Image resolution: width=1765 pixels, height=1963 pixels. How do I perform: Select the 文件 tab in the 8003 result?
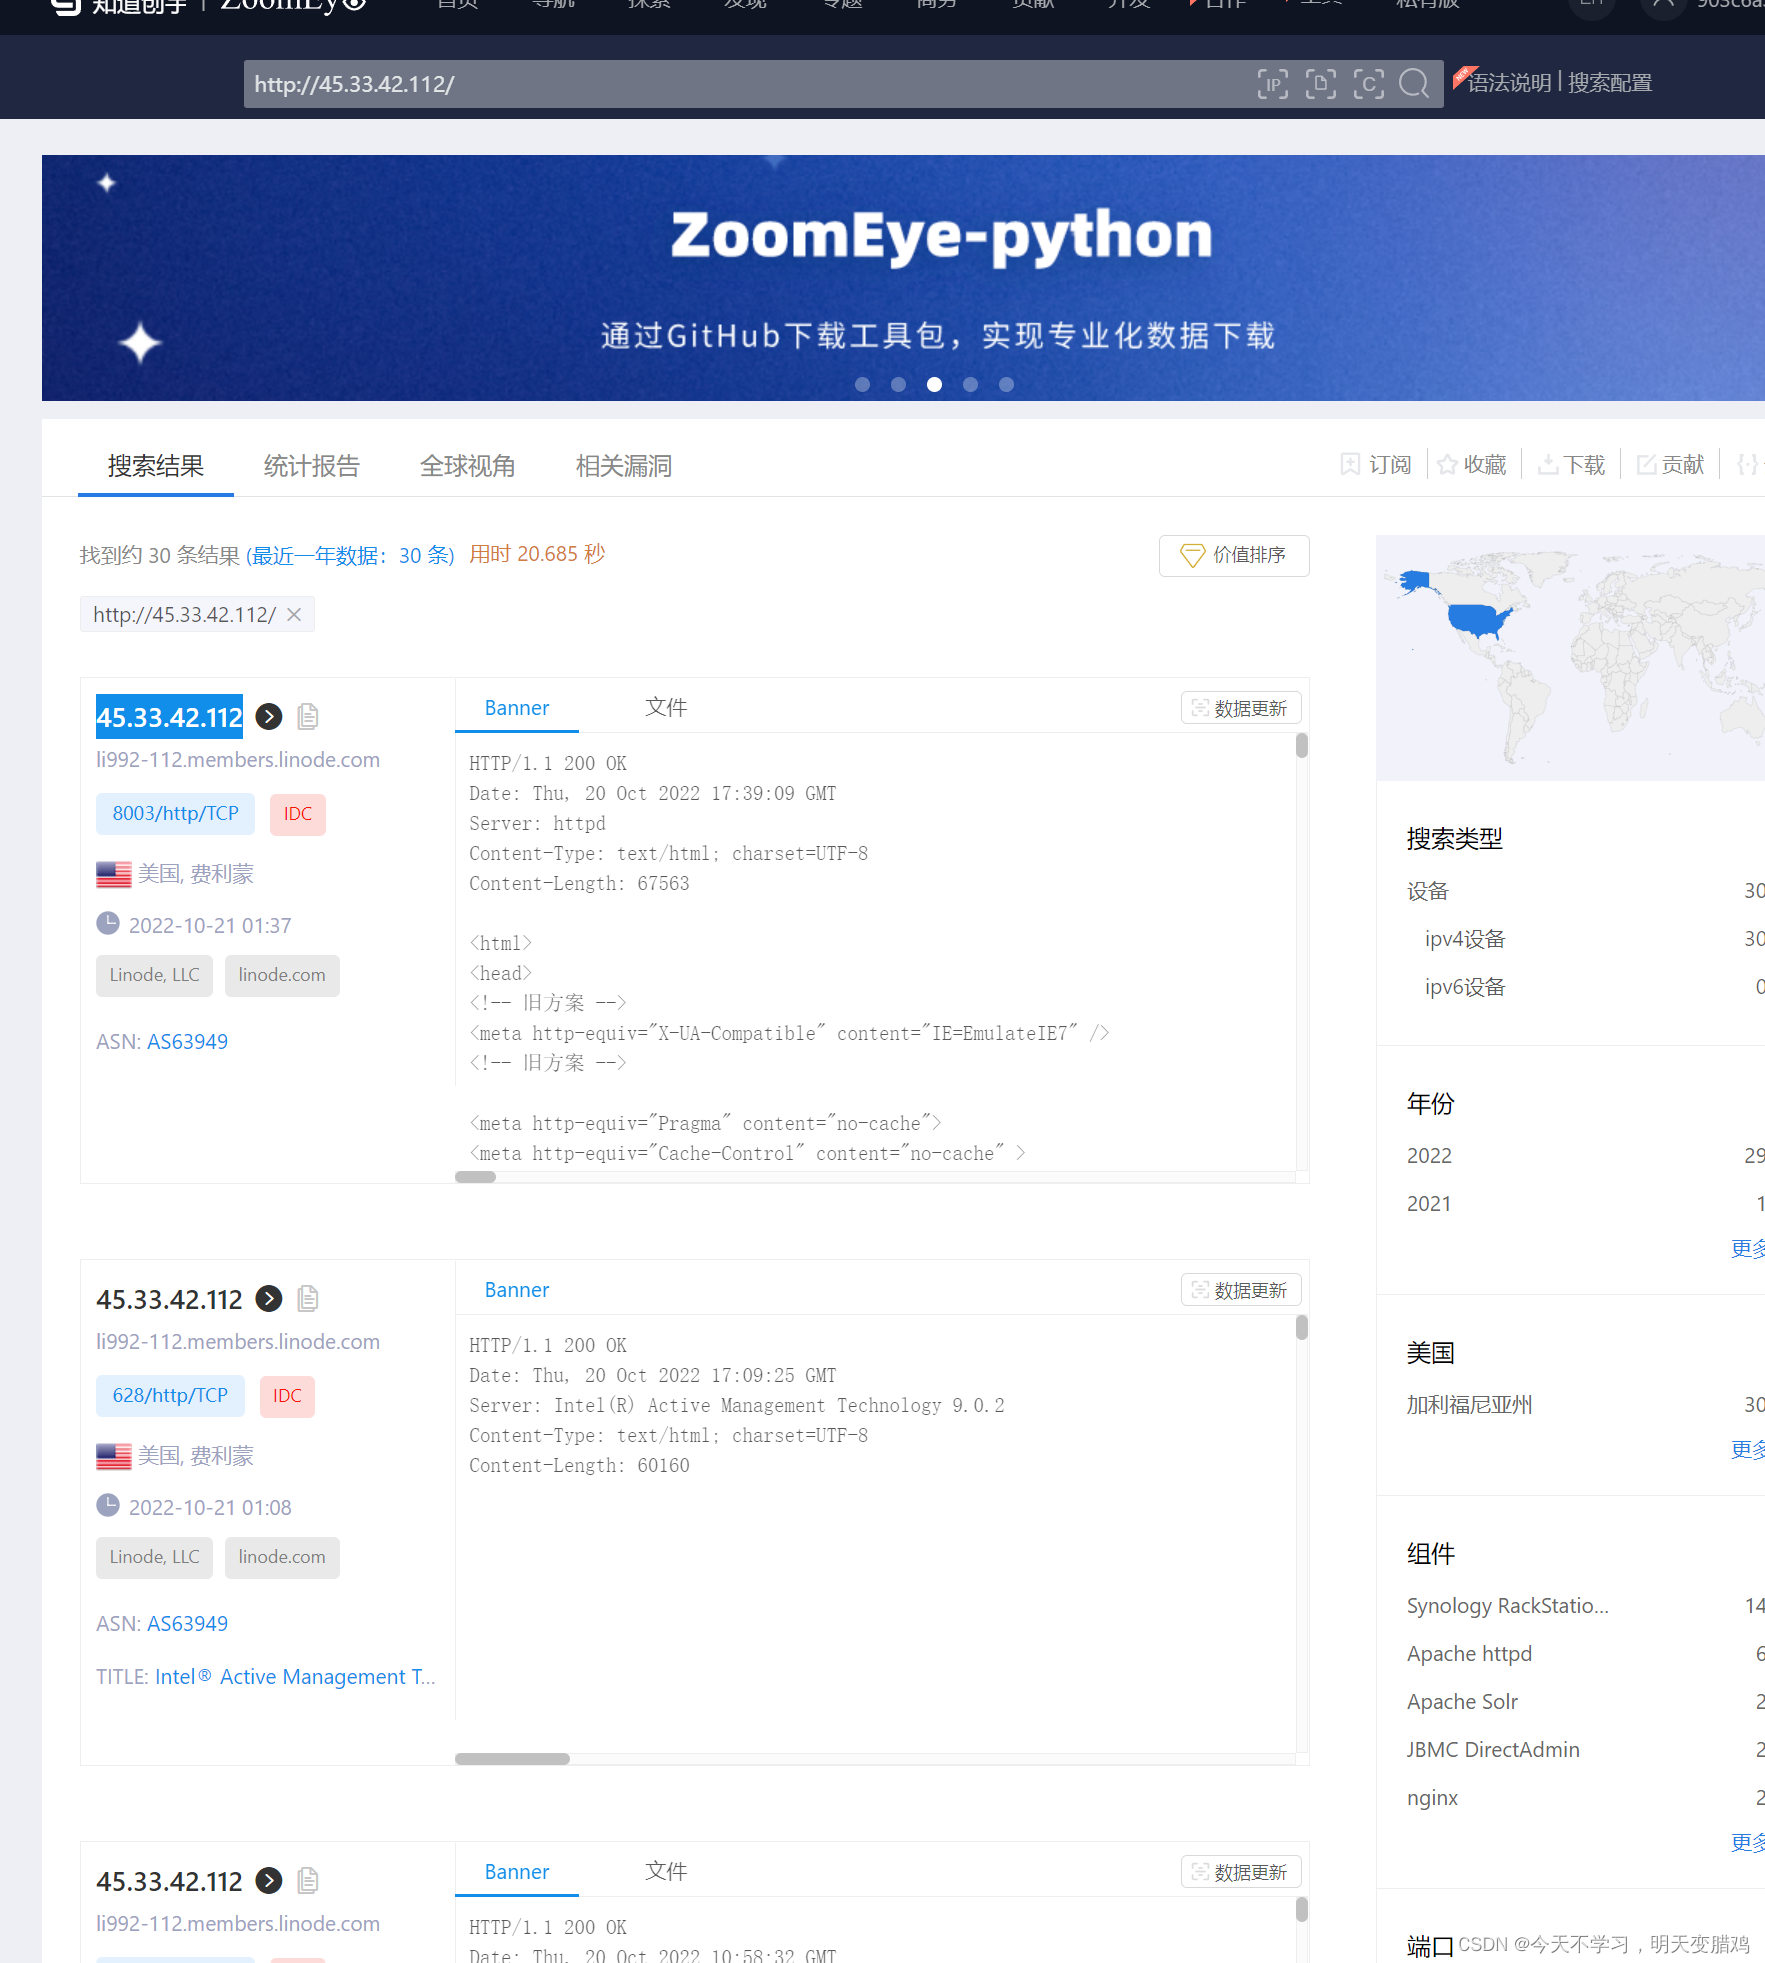pos(666,708)
